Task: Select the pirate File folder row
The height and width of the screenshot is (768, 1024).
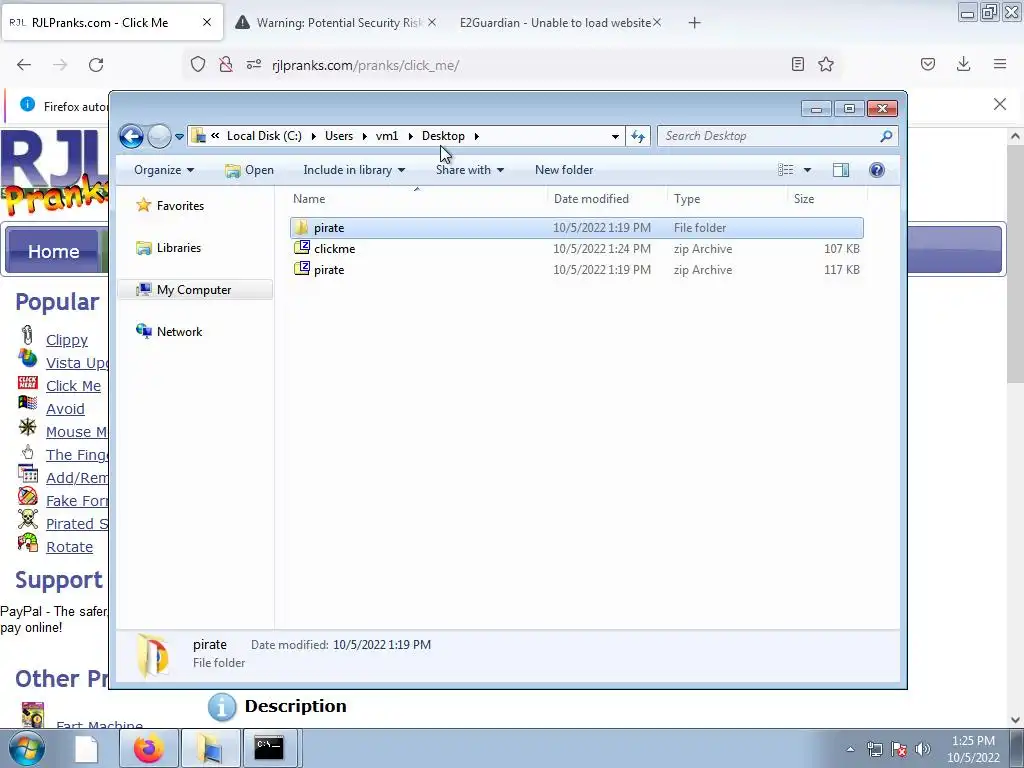Action: tap(577, 228)
